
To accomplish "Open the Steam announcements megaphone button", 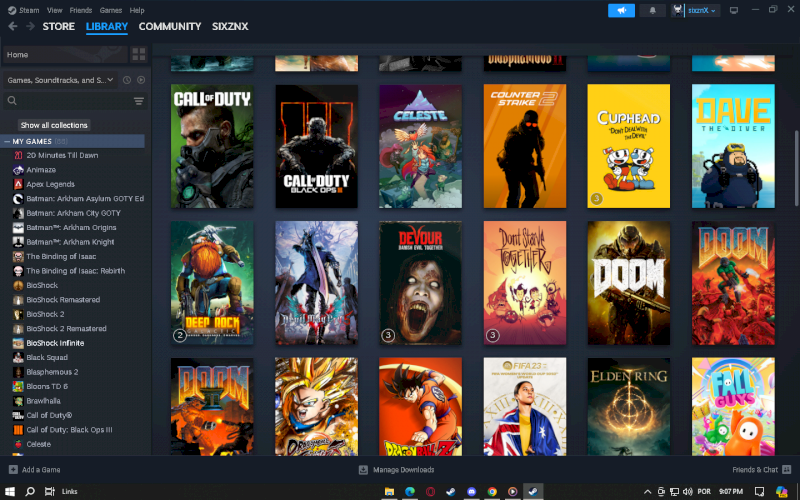I will point(621,10).
